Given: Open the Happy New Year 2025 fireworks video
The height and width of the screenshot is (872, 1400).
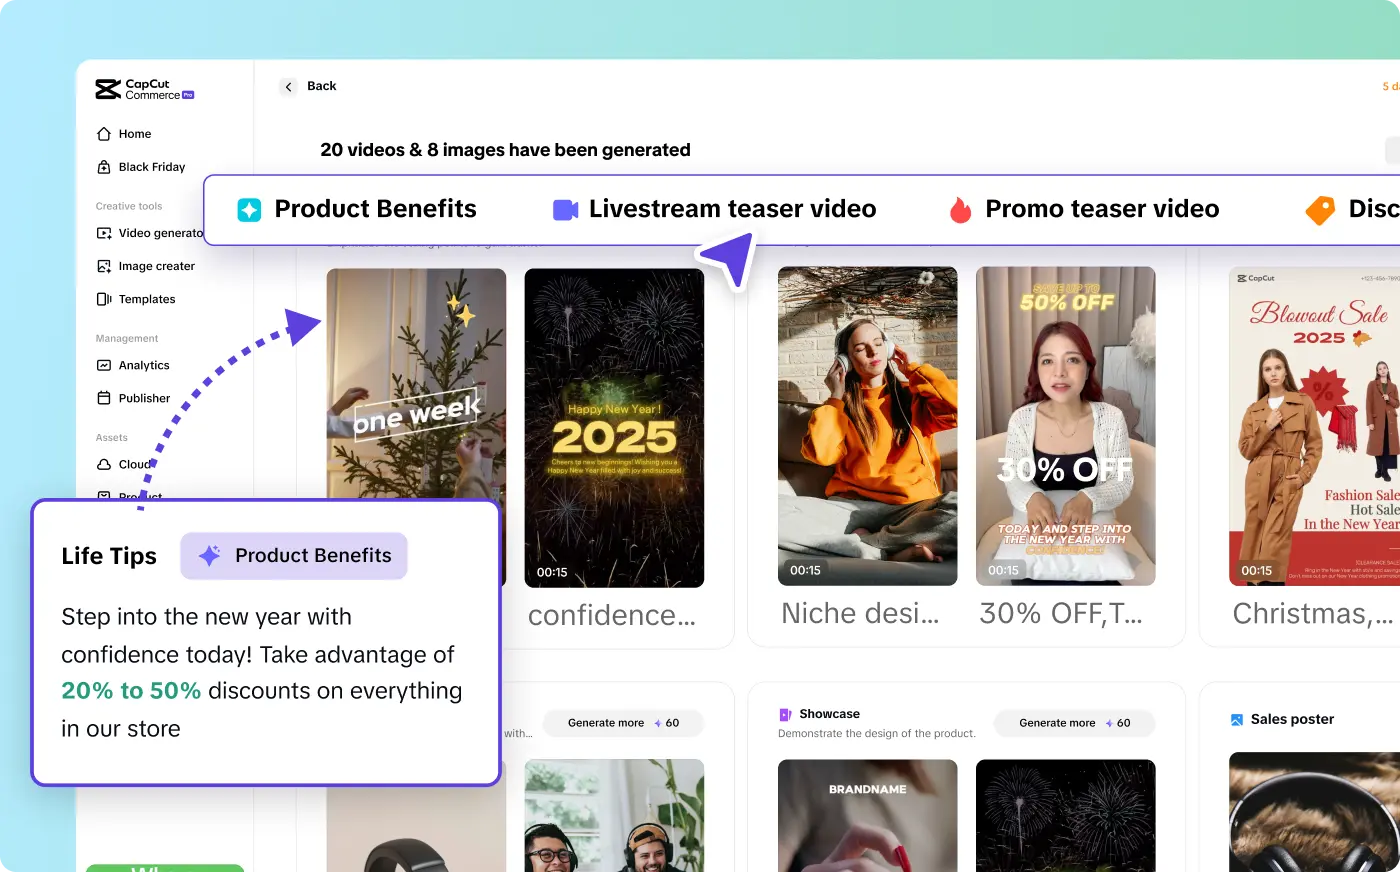Looking at the screenshot, I should click(x=614, y=427).
